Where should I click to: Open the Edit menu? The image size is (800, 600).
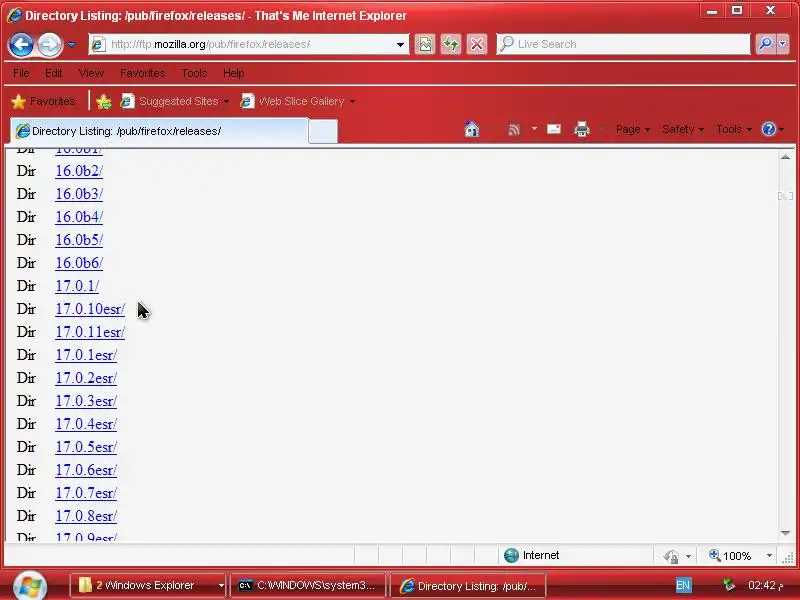pos(54,73)
